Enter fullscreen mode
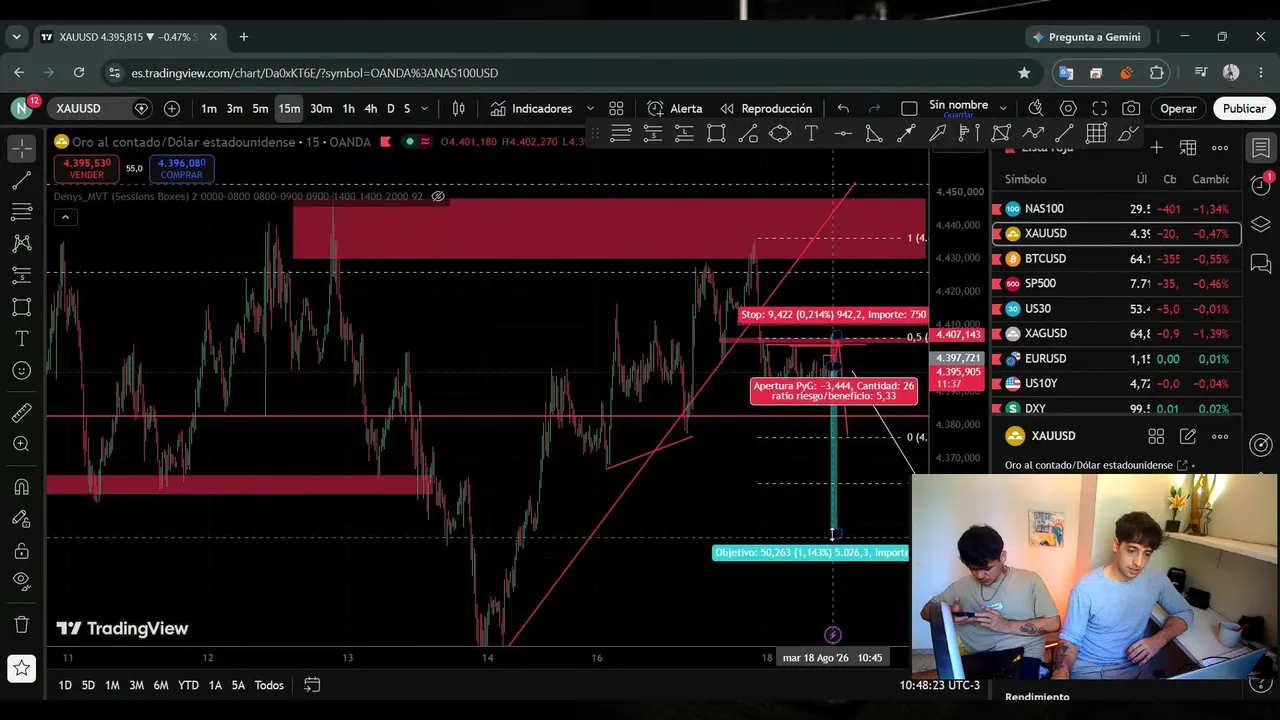 1100,108
